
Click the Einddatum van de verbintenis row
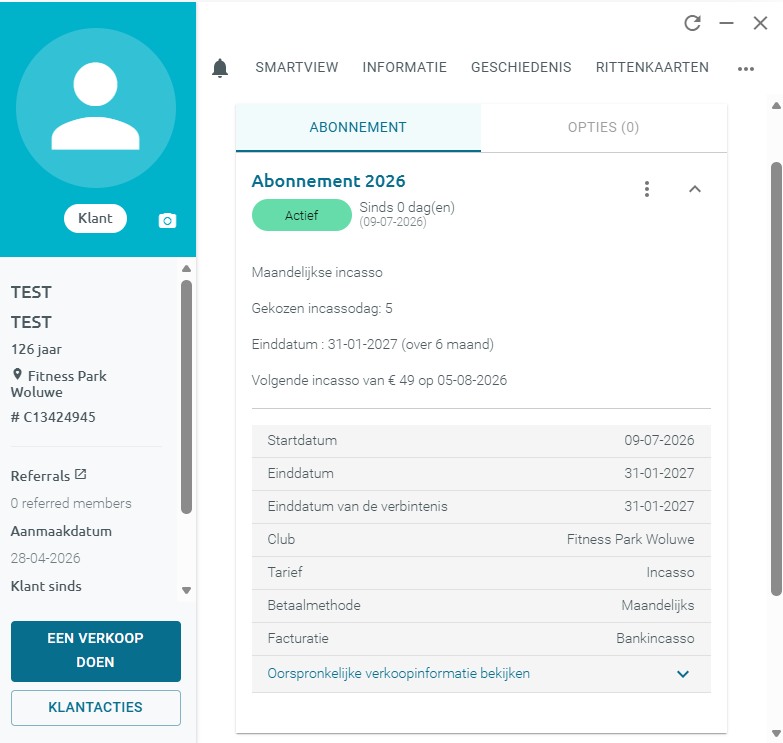click(481, 507)
